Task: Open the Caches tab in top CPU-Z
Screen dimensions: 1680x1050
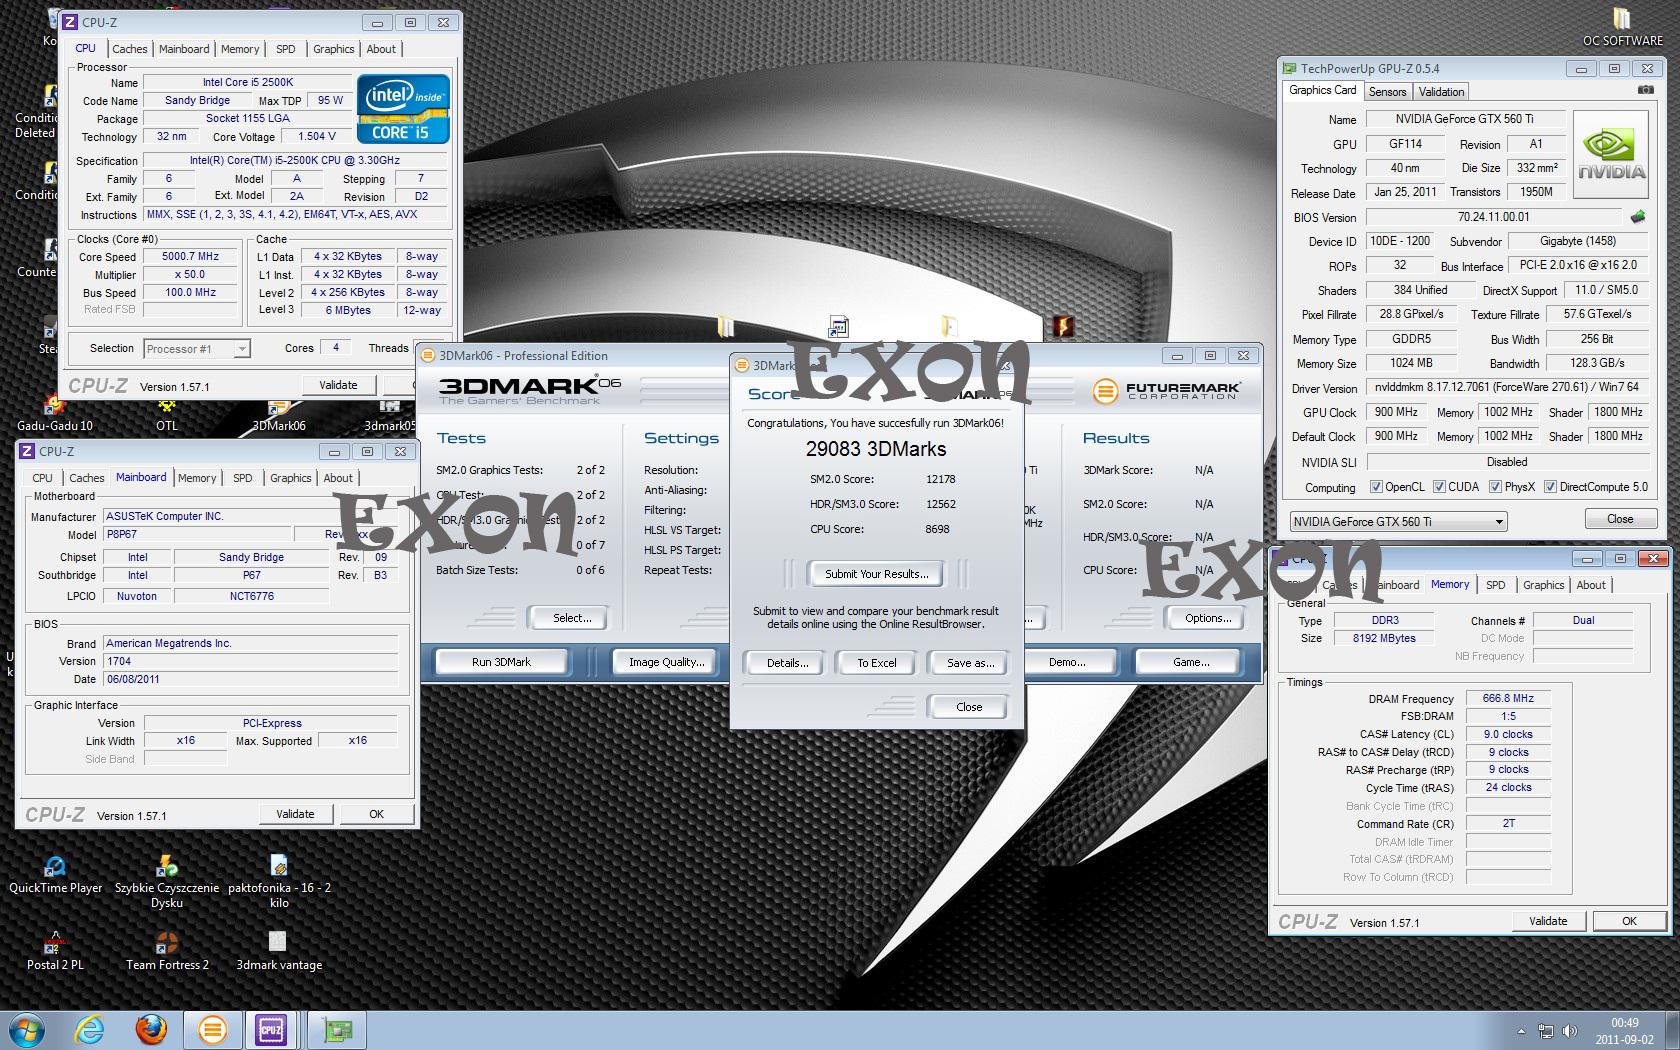Action: tap(129, 49)
